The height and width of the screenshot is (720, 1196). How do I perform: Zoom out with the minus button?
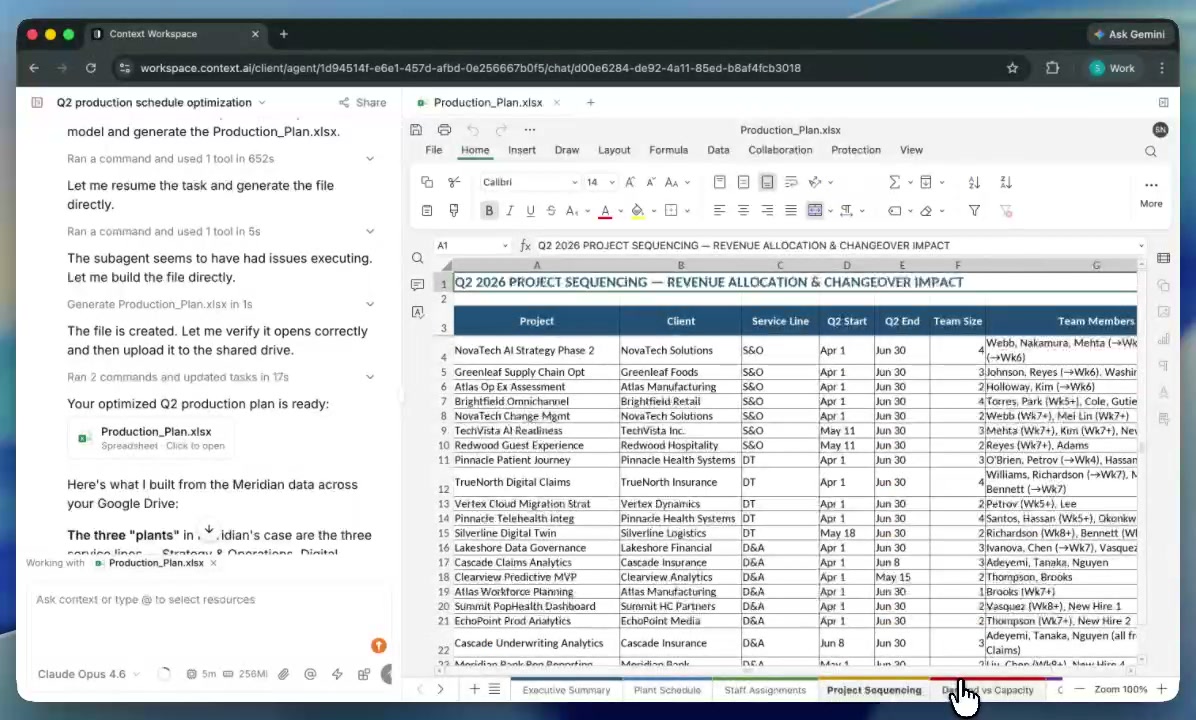pyautogui.click(x=1079, y=689)
